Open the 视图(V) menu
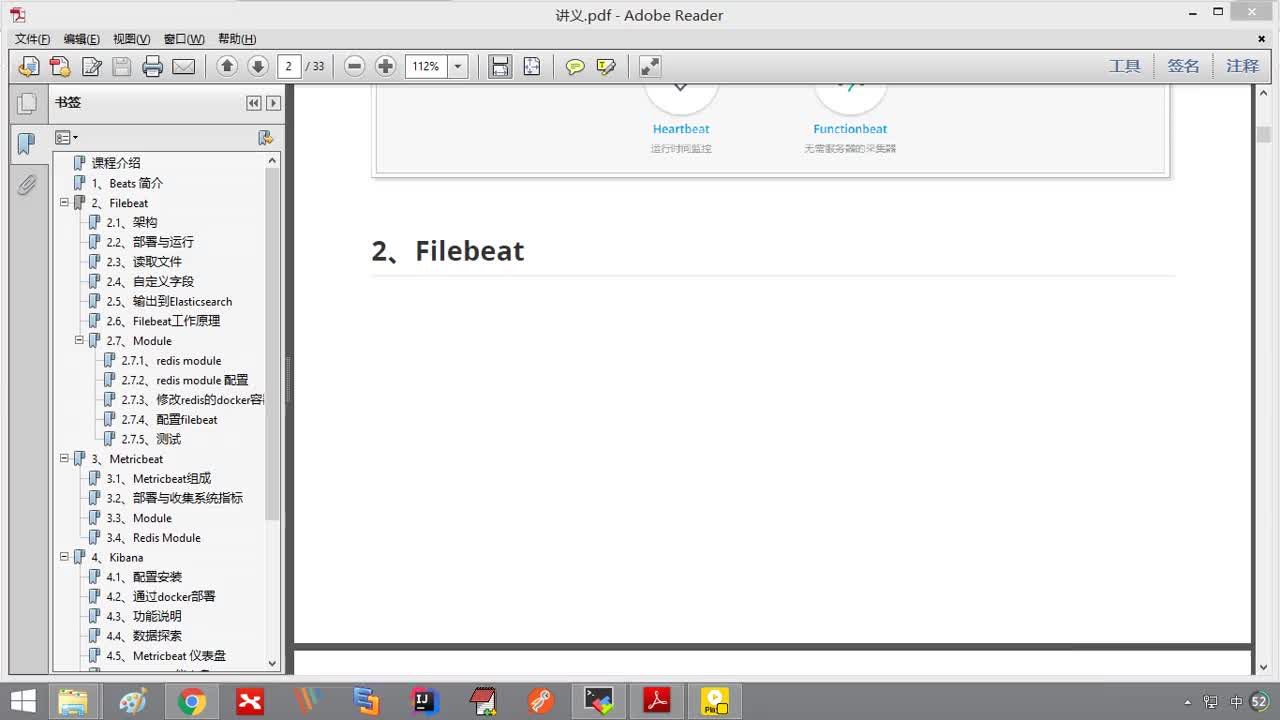The image size is (1280, 720). [131, 39]
